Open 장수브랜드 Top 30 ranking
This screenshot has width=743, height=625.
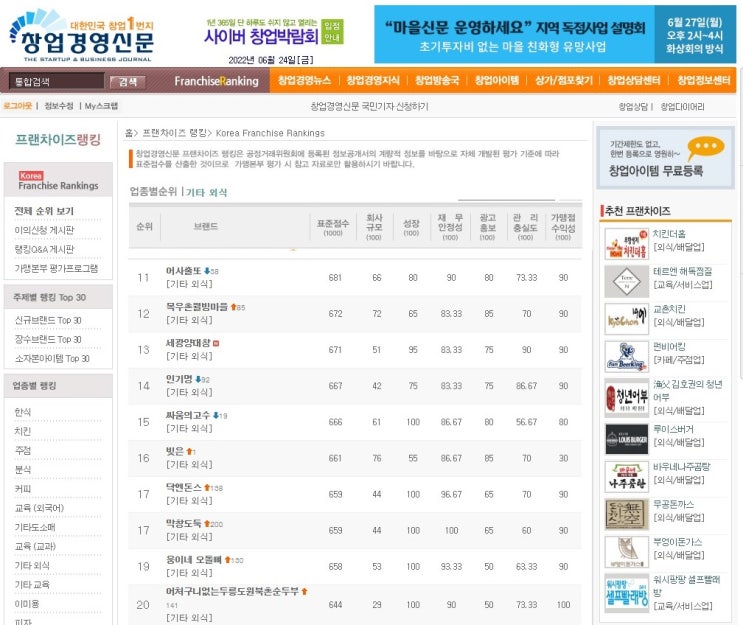48,339
